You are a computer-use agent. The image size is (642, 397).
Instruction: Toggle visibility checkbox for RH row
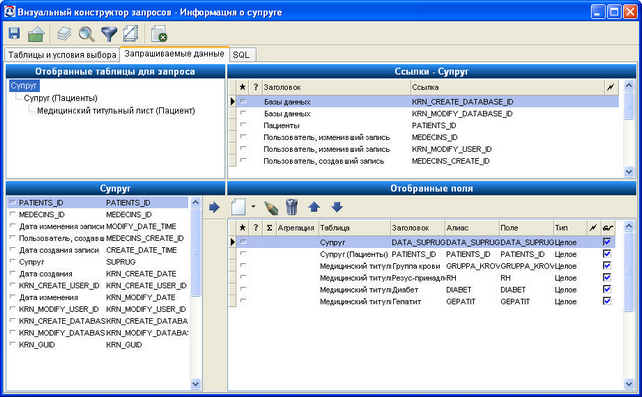pos(607,277)
